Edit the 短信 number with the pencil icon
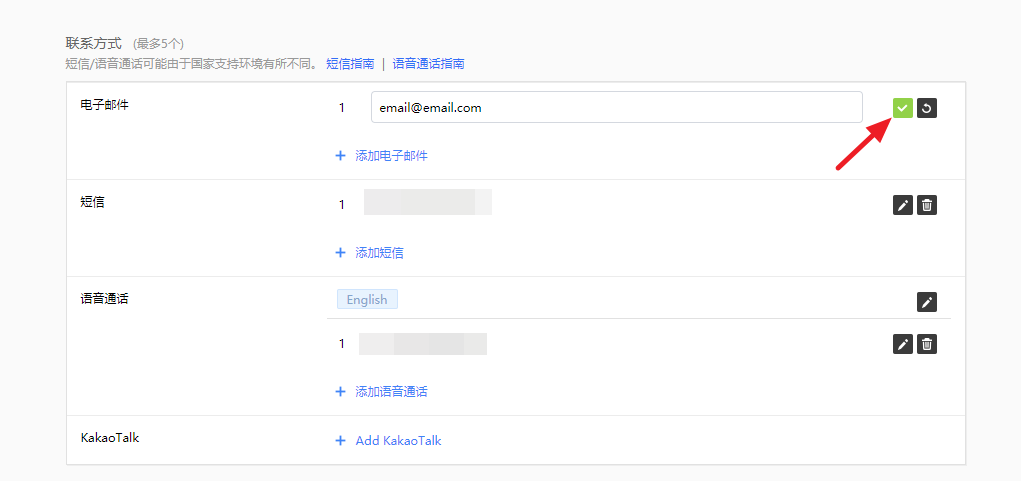The image size is (1021, 481). click(902, 205)
